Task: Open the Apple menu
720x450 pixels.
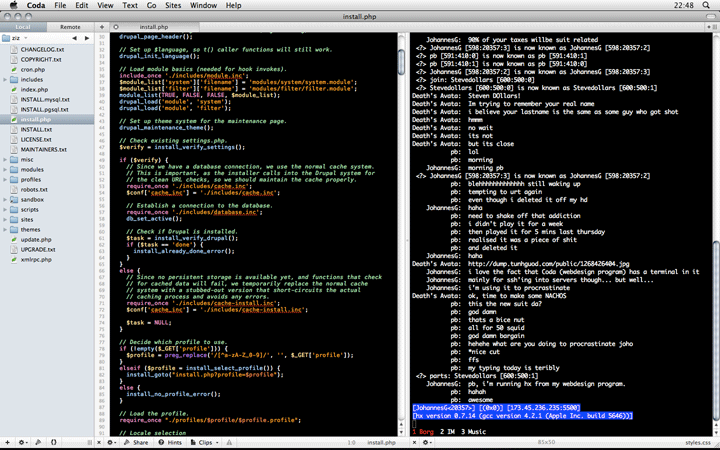Action: 13,5
